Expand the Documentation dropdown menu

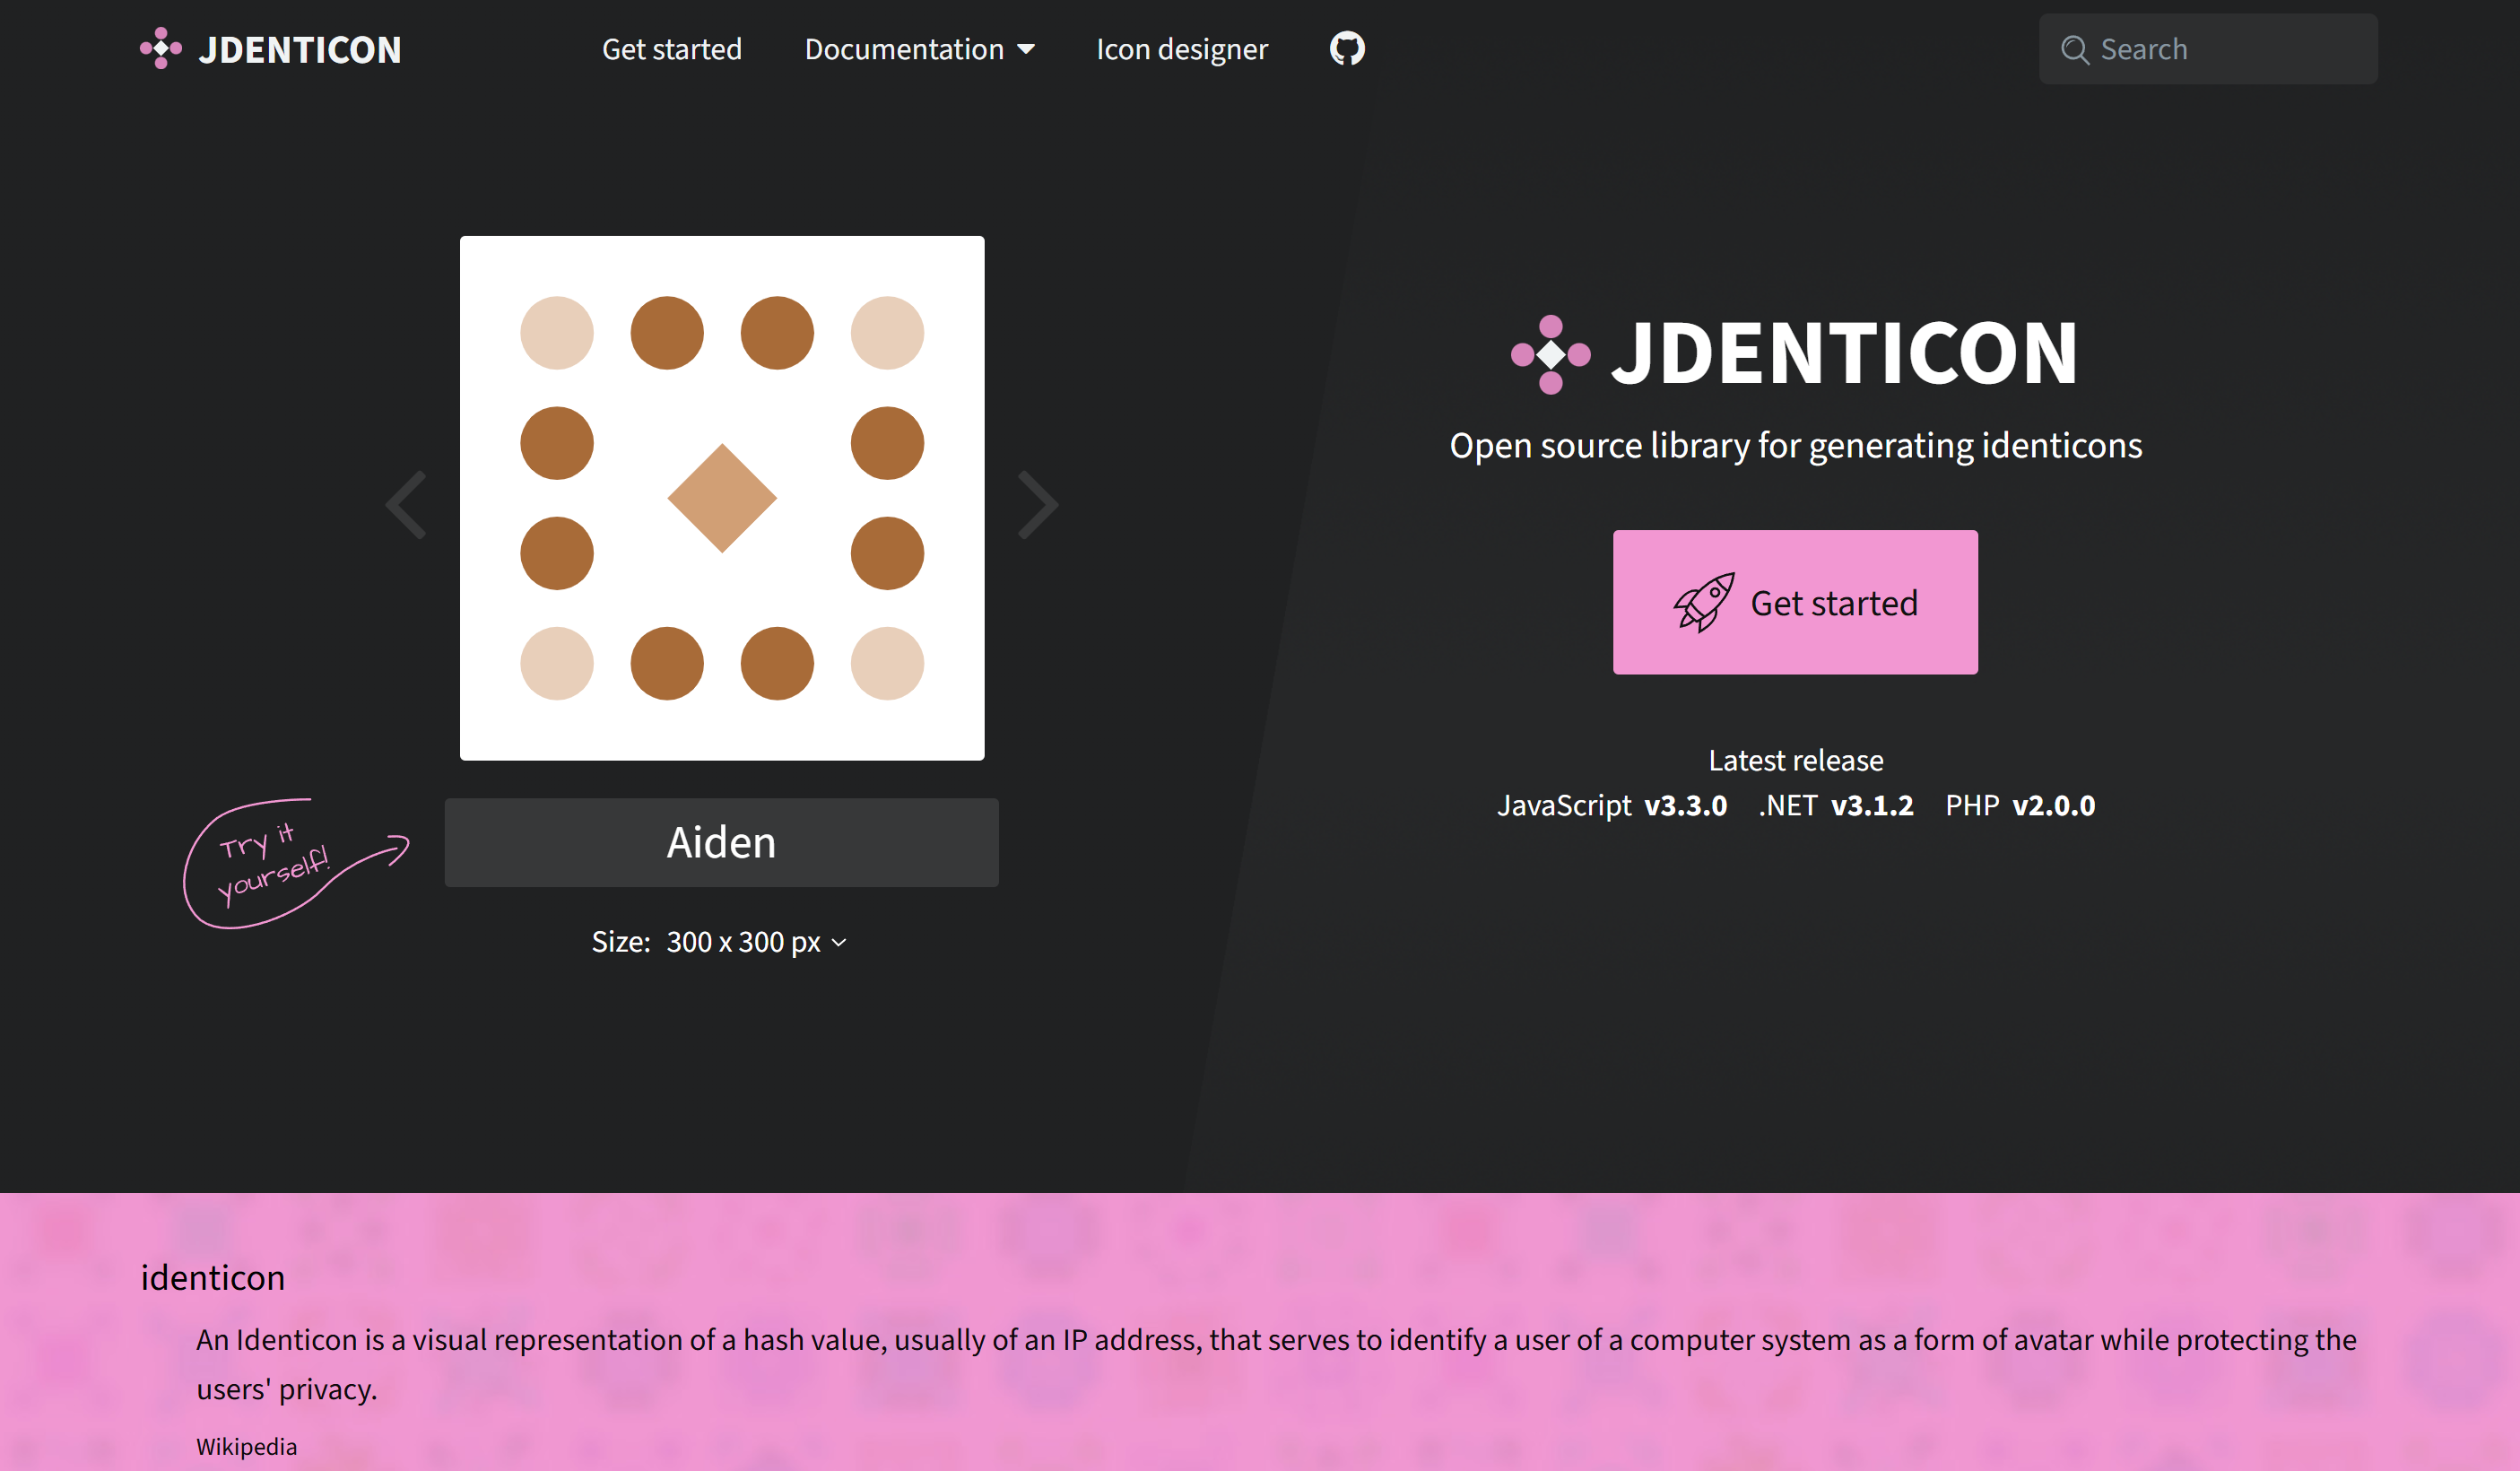903,49
